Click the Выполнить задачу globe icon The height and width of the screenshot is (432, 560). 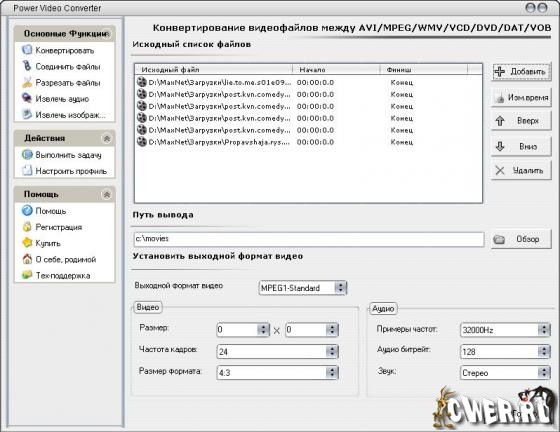click(27, 155)
